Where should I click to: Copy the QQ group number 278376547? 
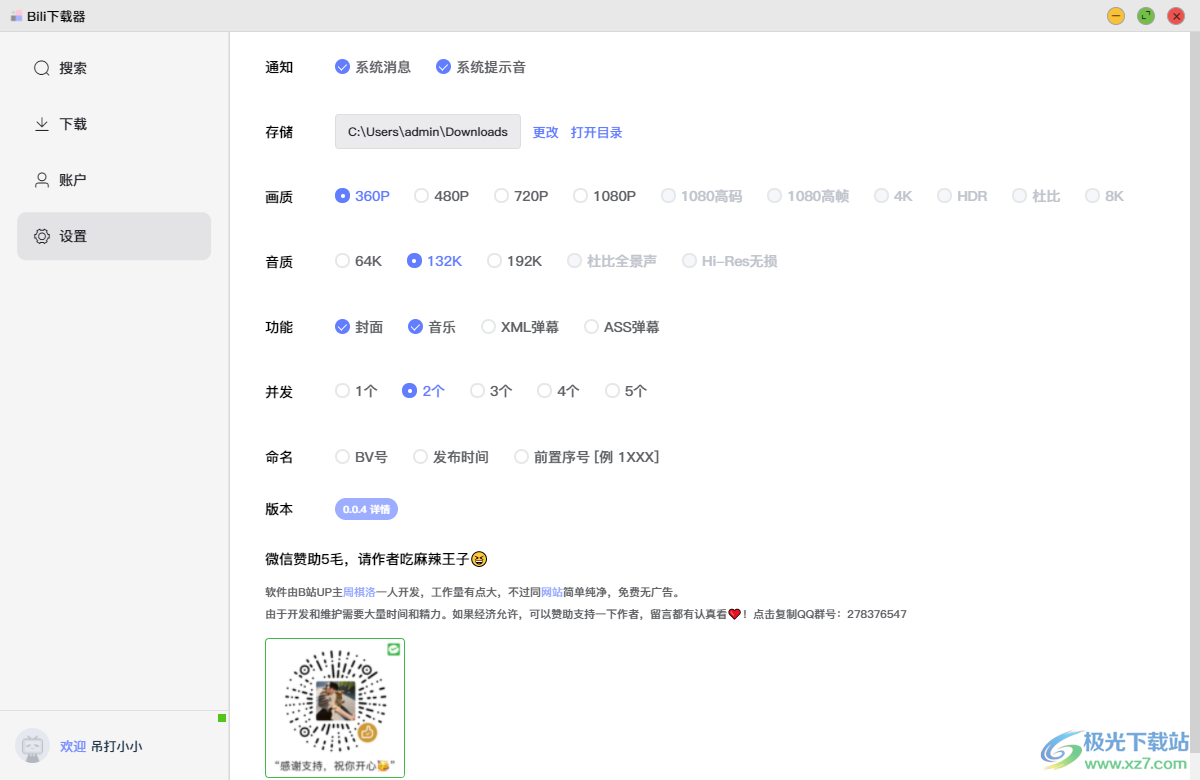coord(878,614)
